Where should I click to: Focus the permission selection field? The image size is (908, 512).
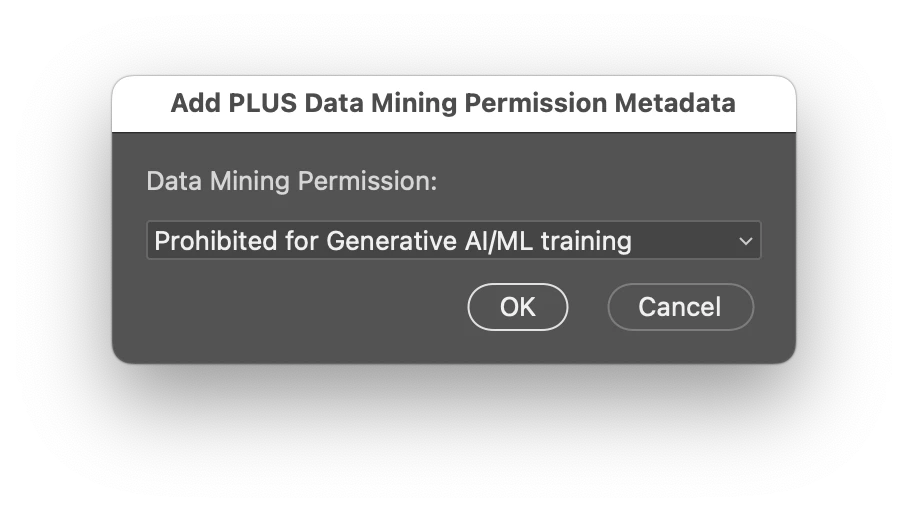click(x=453, y=240)
